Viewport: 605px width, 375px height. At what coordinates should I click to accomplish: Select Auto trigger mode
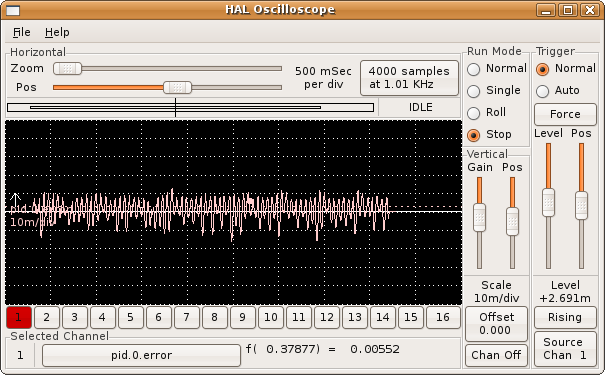[x=558, y=91]
